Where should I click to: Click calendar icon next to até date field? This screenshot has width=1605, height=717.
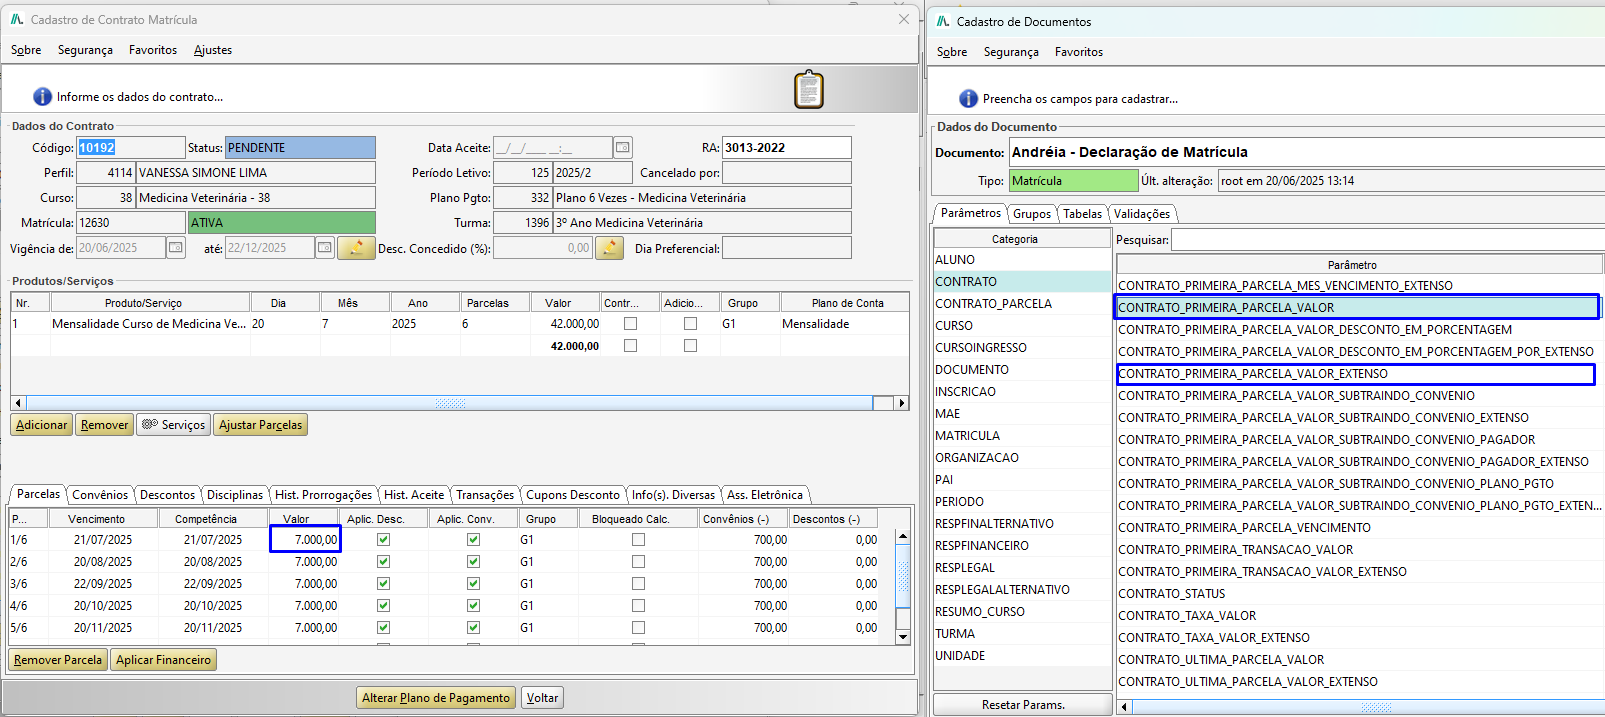tap(325, 247)
